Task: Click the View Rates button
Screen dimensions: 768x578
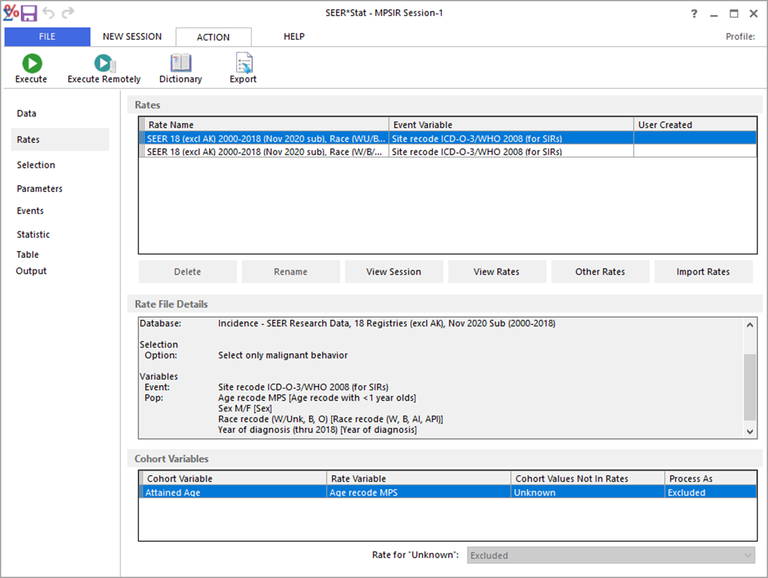Action: [497, 272]
